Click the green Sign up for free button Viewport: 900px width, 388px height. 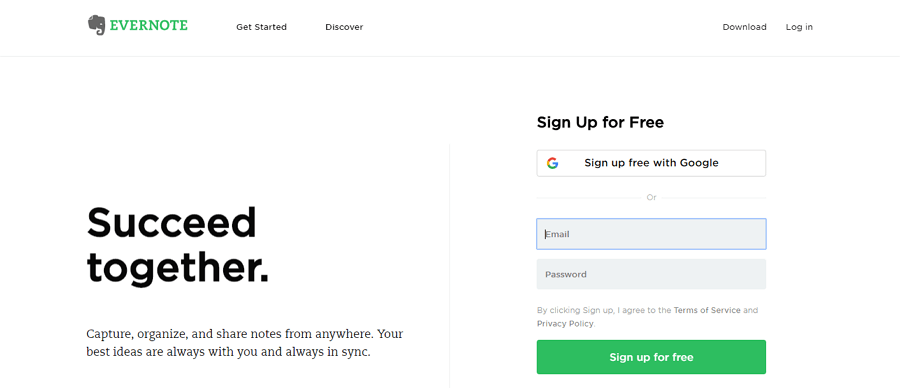click(x=651, y=357)
